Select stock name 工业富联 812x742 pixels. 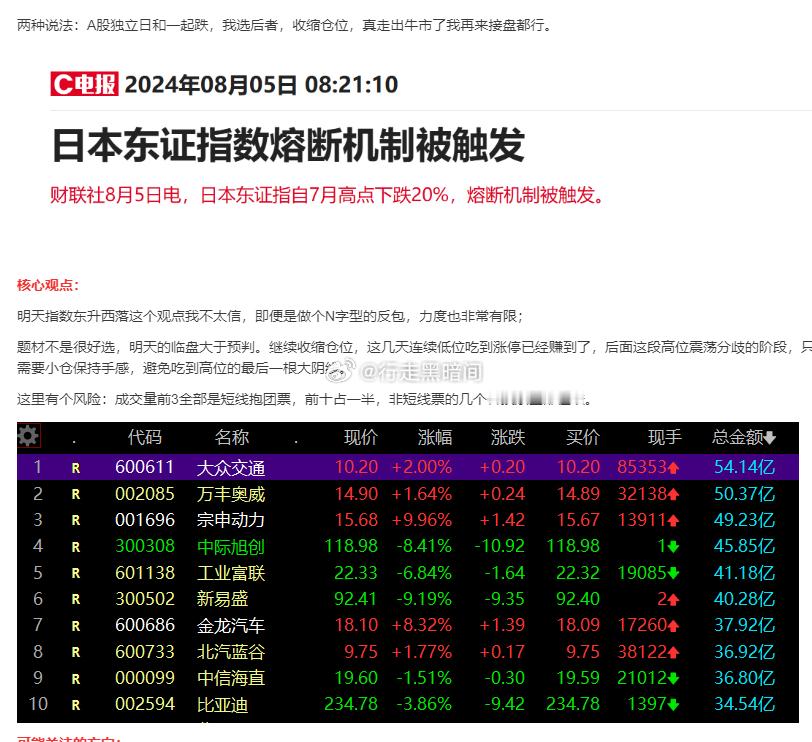[231, 574]
